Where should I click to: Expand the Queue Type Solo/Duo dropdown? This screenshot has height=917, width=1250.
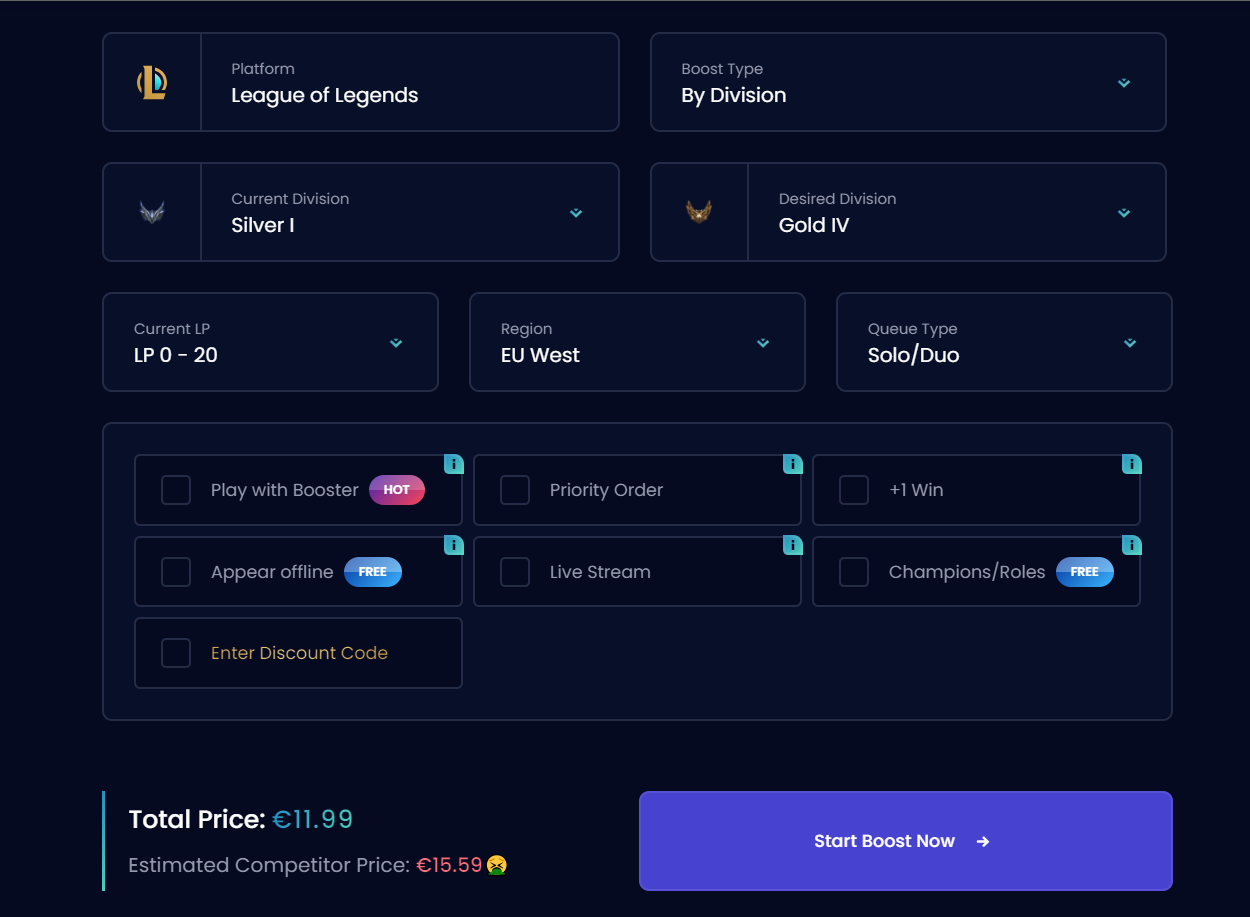coord(1004,342)
